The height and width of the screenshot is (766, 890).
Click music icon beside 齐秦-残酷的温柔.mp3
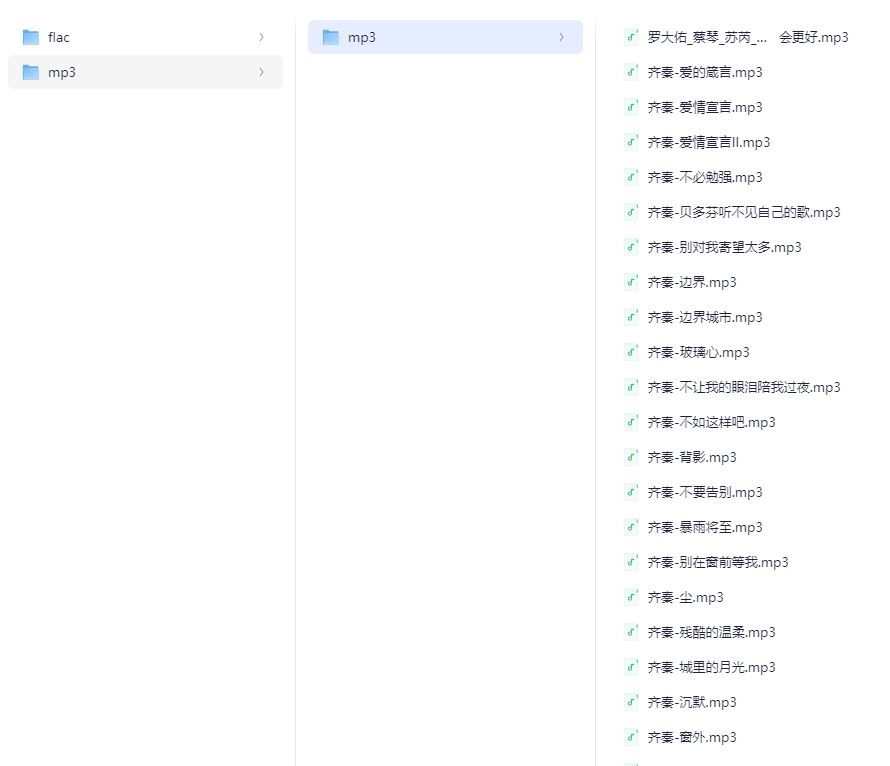point(631,632)
